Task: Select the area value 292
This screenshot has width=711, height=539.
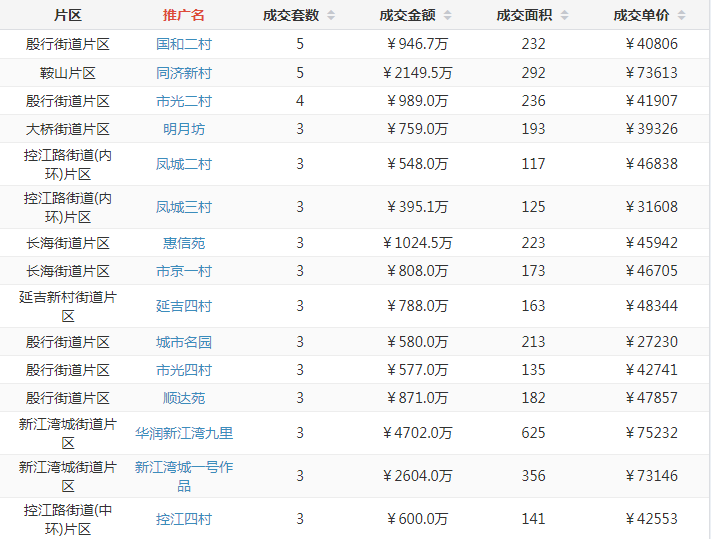Action: tap(533, 73)
